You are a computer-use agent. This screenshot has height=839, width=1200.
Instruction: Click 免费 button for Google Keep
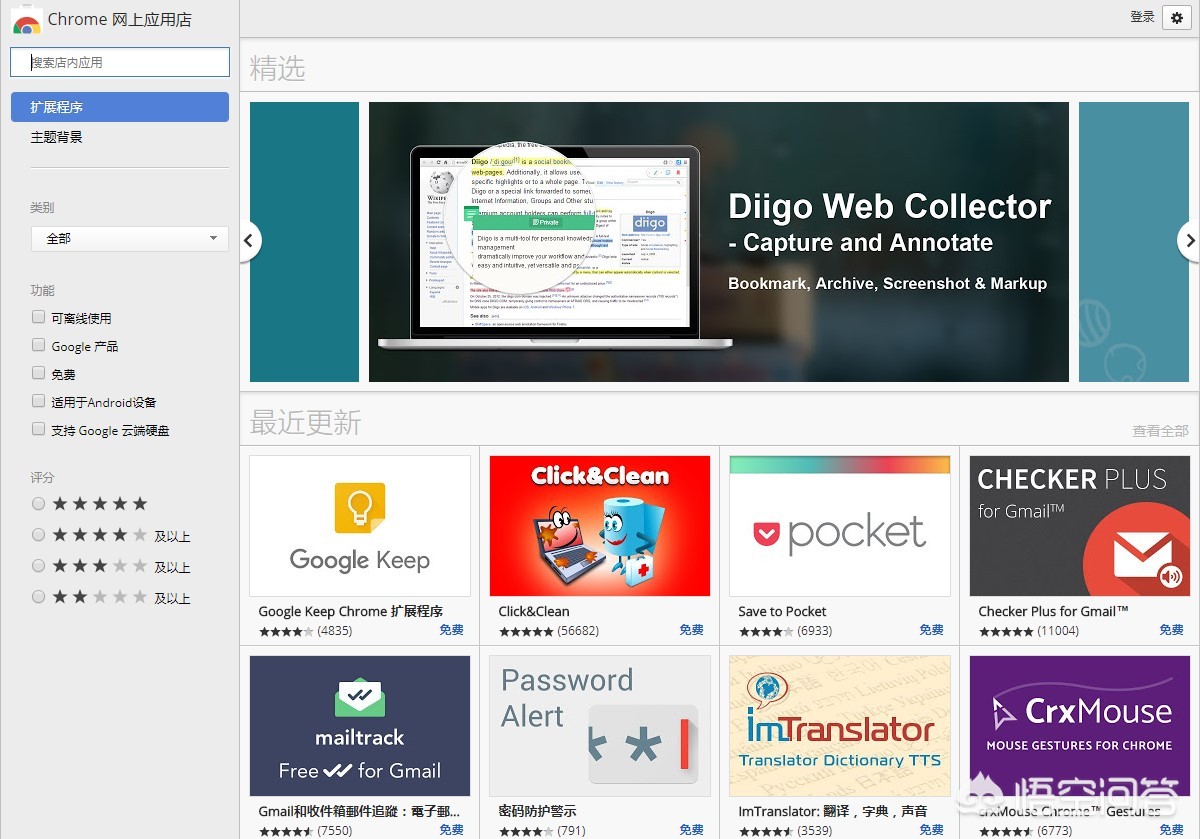pyautogui.click(x=451, y=630)
